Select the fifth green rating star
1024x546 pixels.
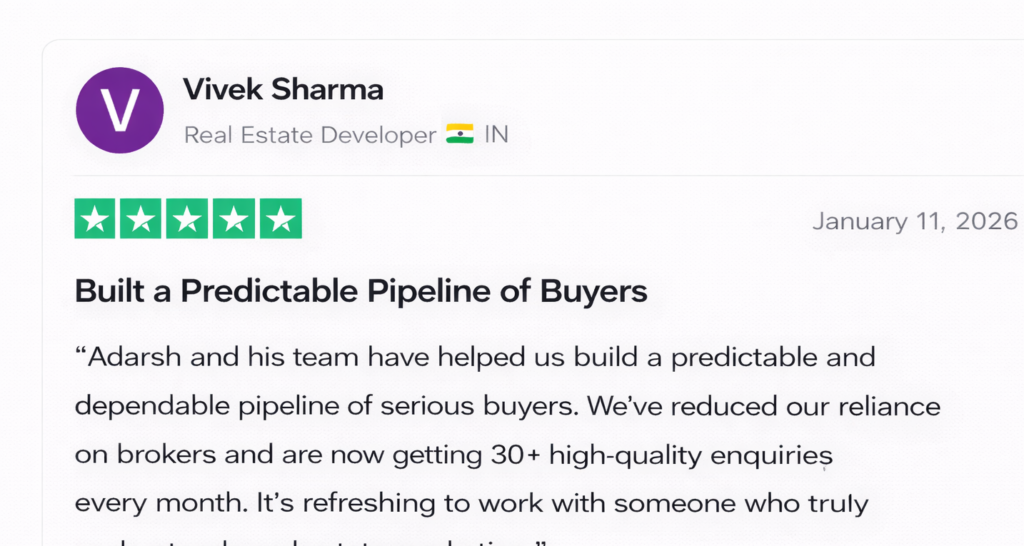tap(280, 219)
